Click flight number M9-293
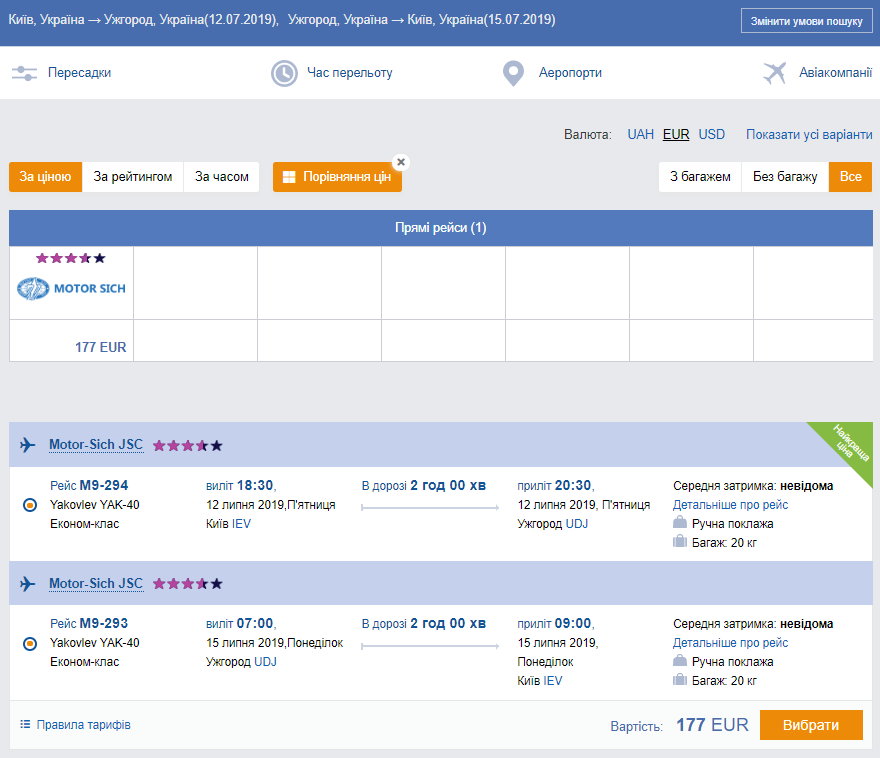Viewport: 880px width, 758px height. 104,623
